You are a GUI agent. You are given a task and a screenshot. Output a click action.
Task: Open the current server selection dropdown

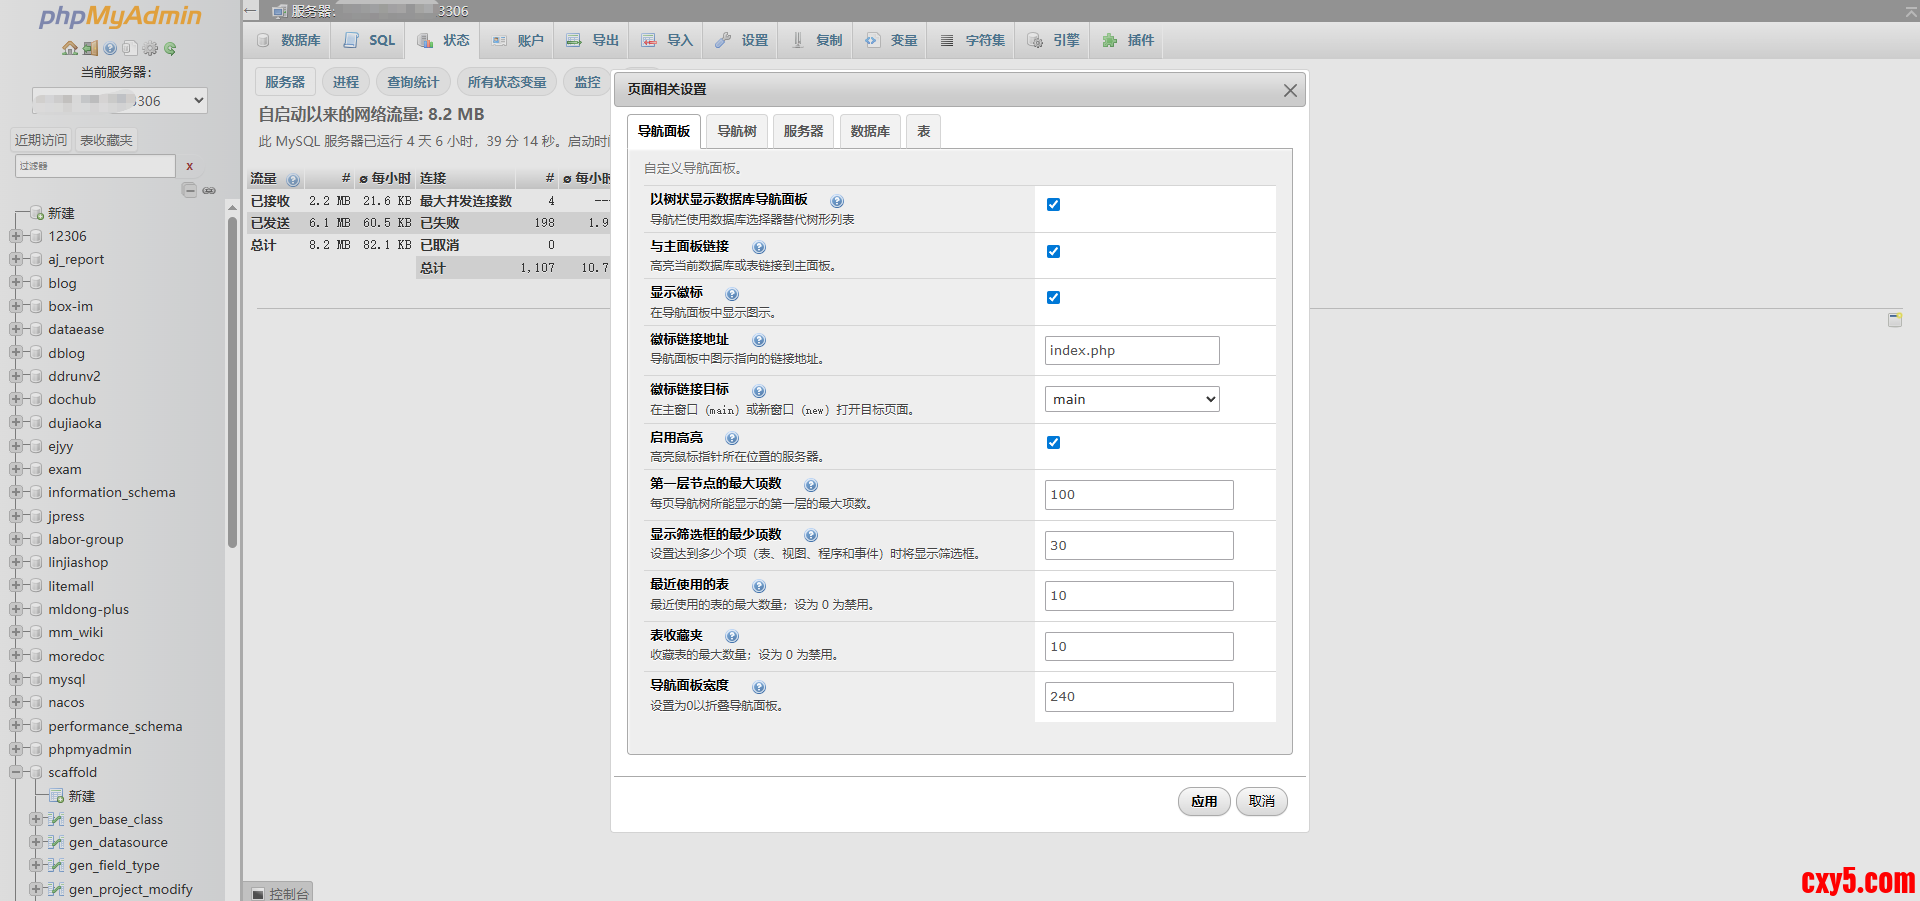(120, 101)
